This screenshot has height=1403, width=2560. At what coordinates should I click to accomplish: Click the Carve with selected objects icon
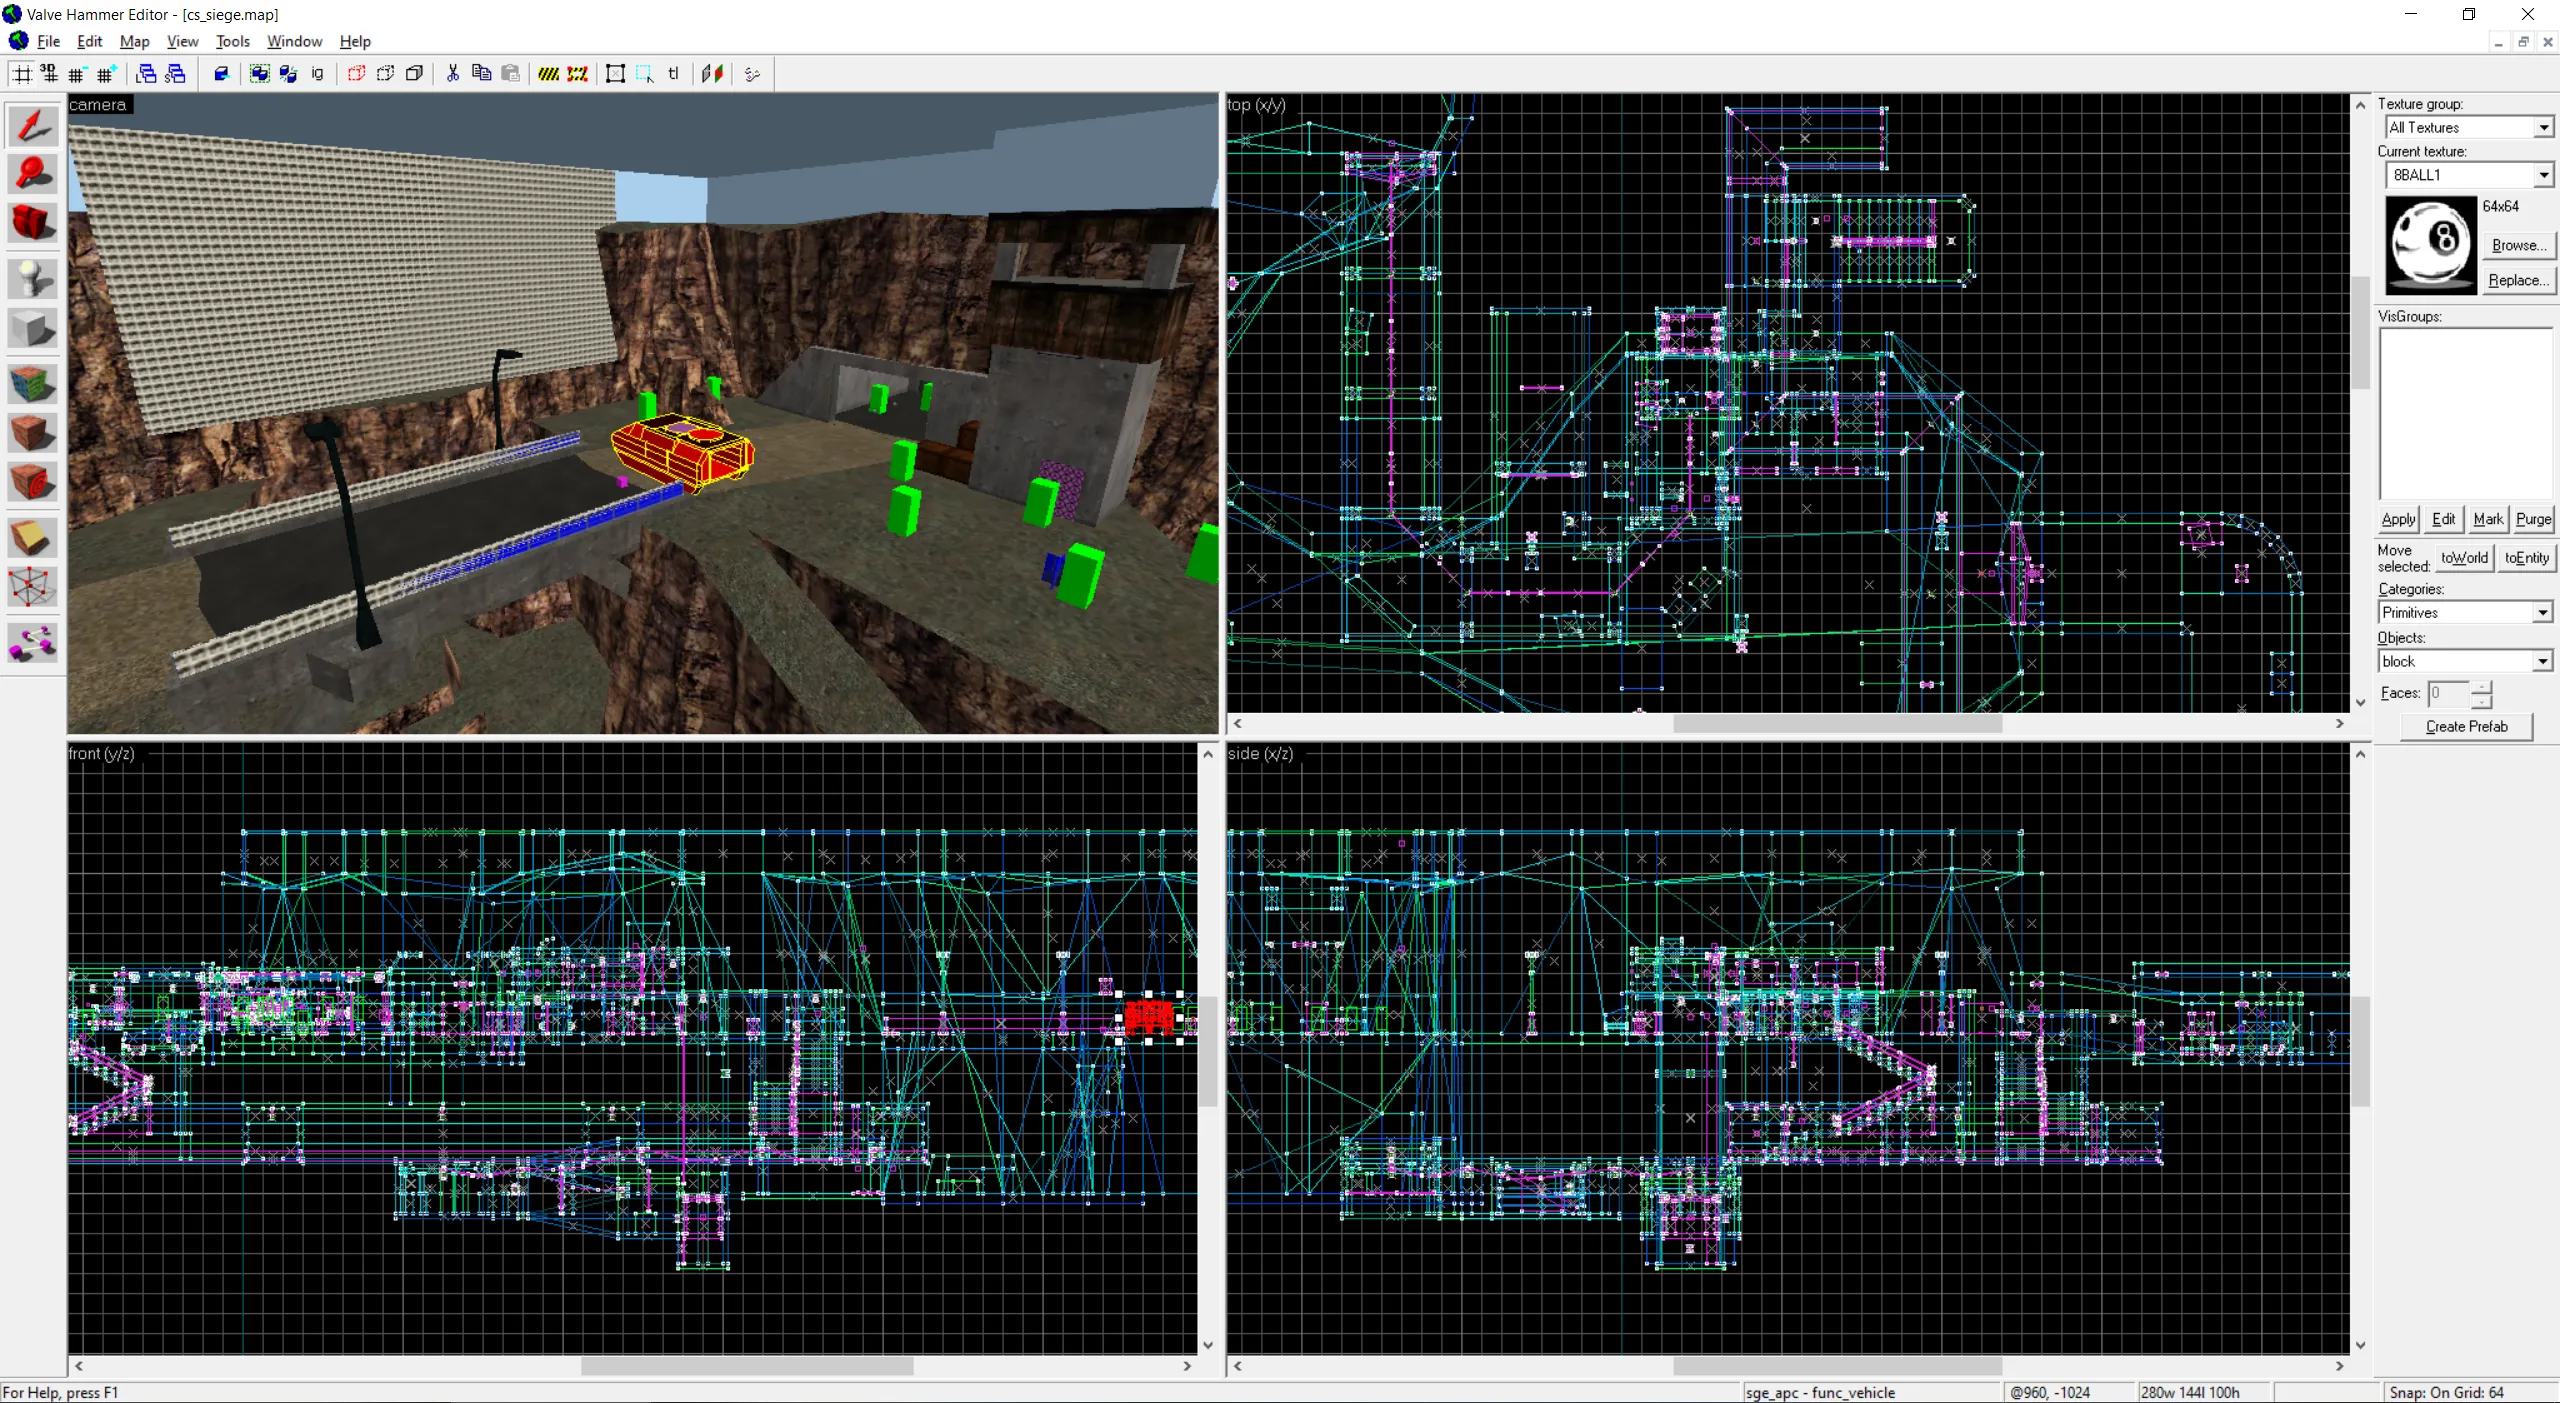(222, 74)
